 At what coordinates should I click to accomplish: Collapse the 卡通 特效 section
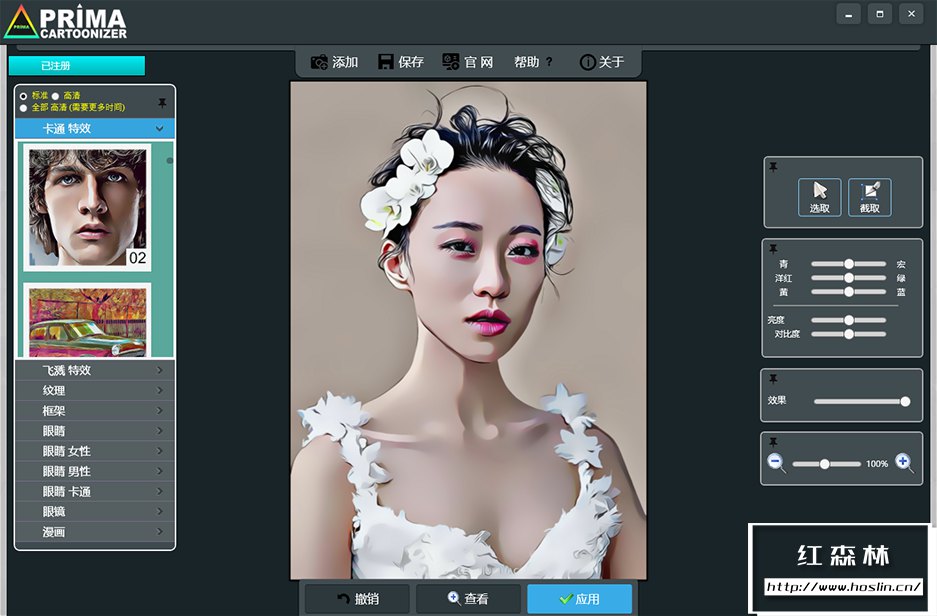pyautogui.click(x=95, y=128)
